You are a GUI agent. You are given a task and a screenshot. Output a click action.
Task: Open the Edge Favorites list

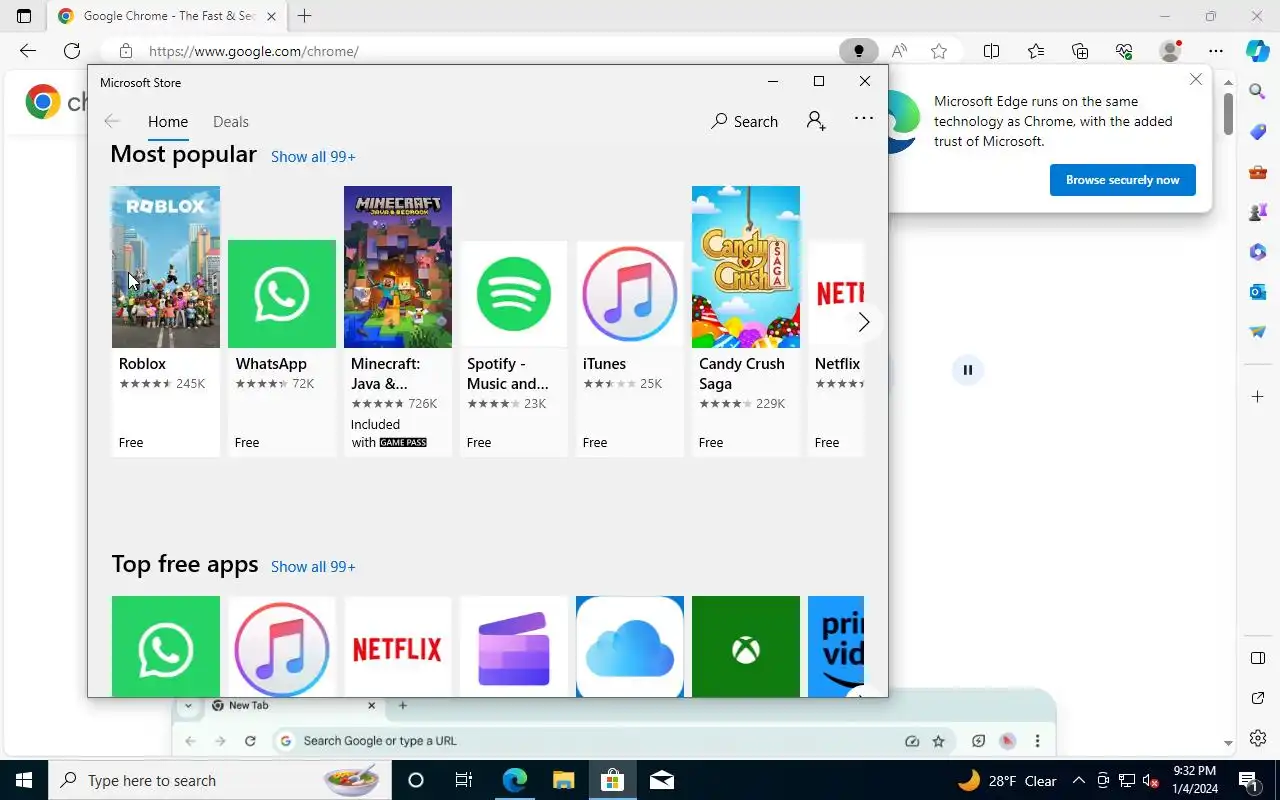click(1036, 51)
